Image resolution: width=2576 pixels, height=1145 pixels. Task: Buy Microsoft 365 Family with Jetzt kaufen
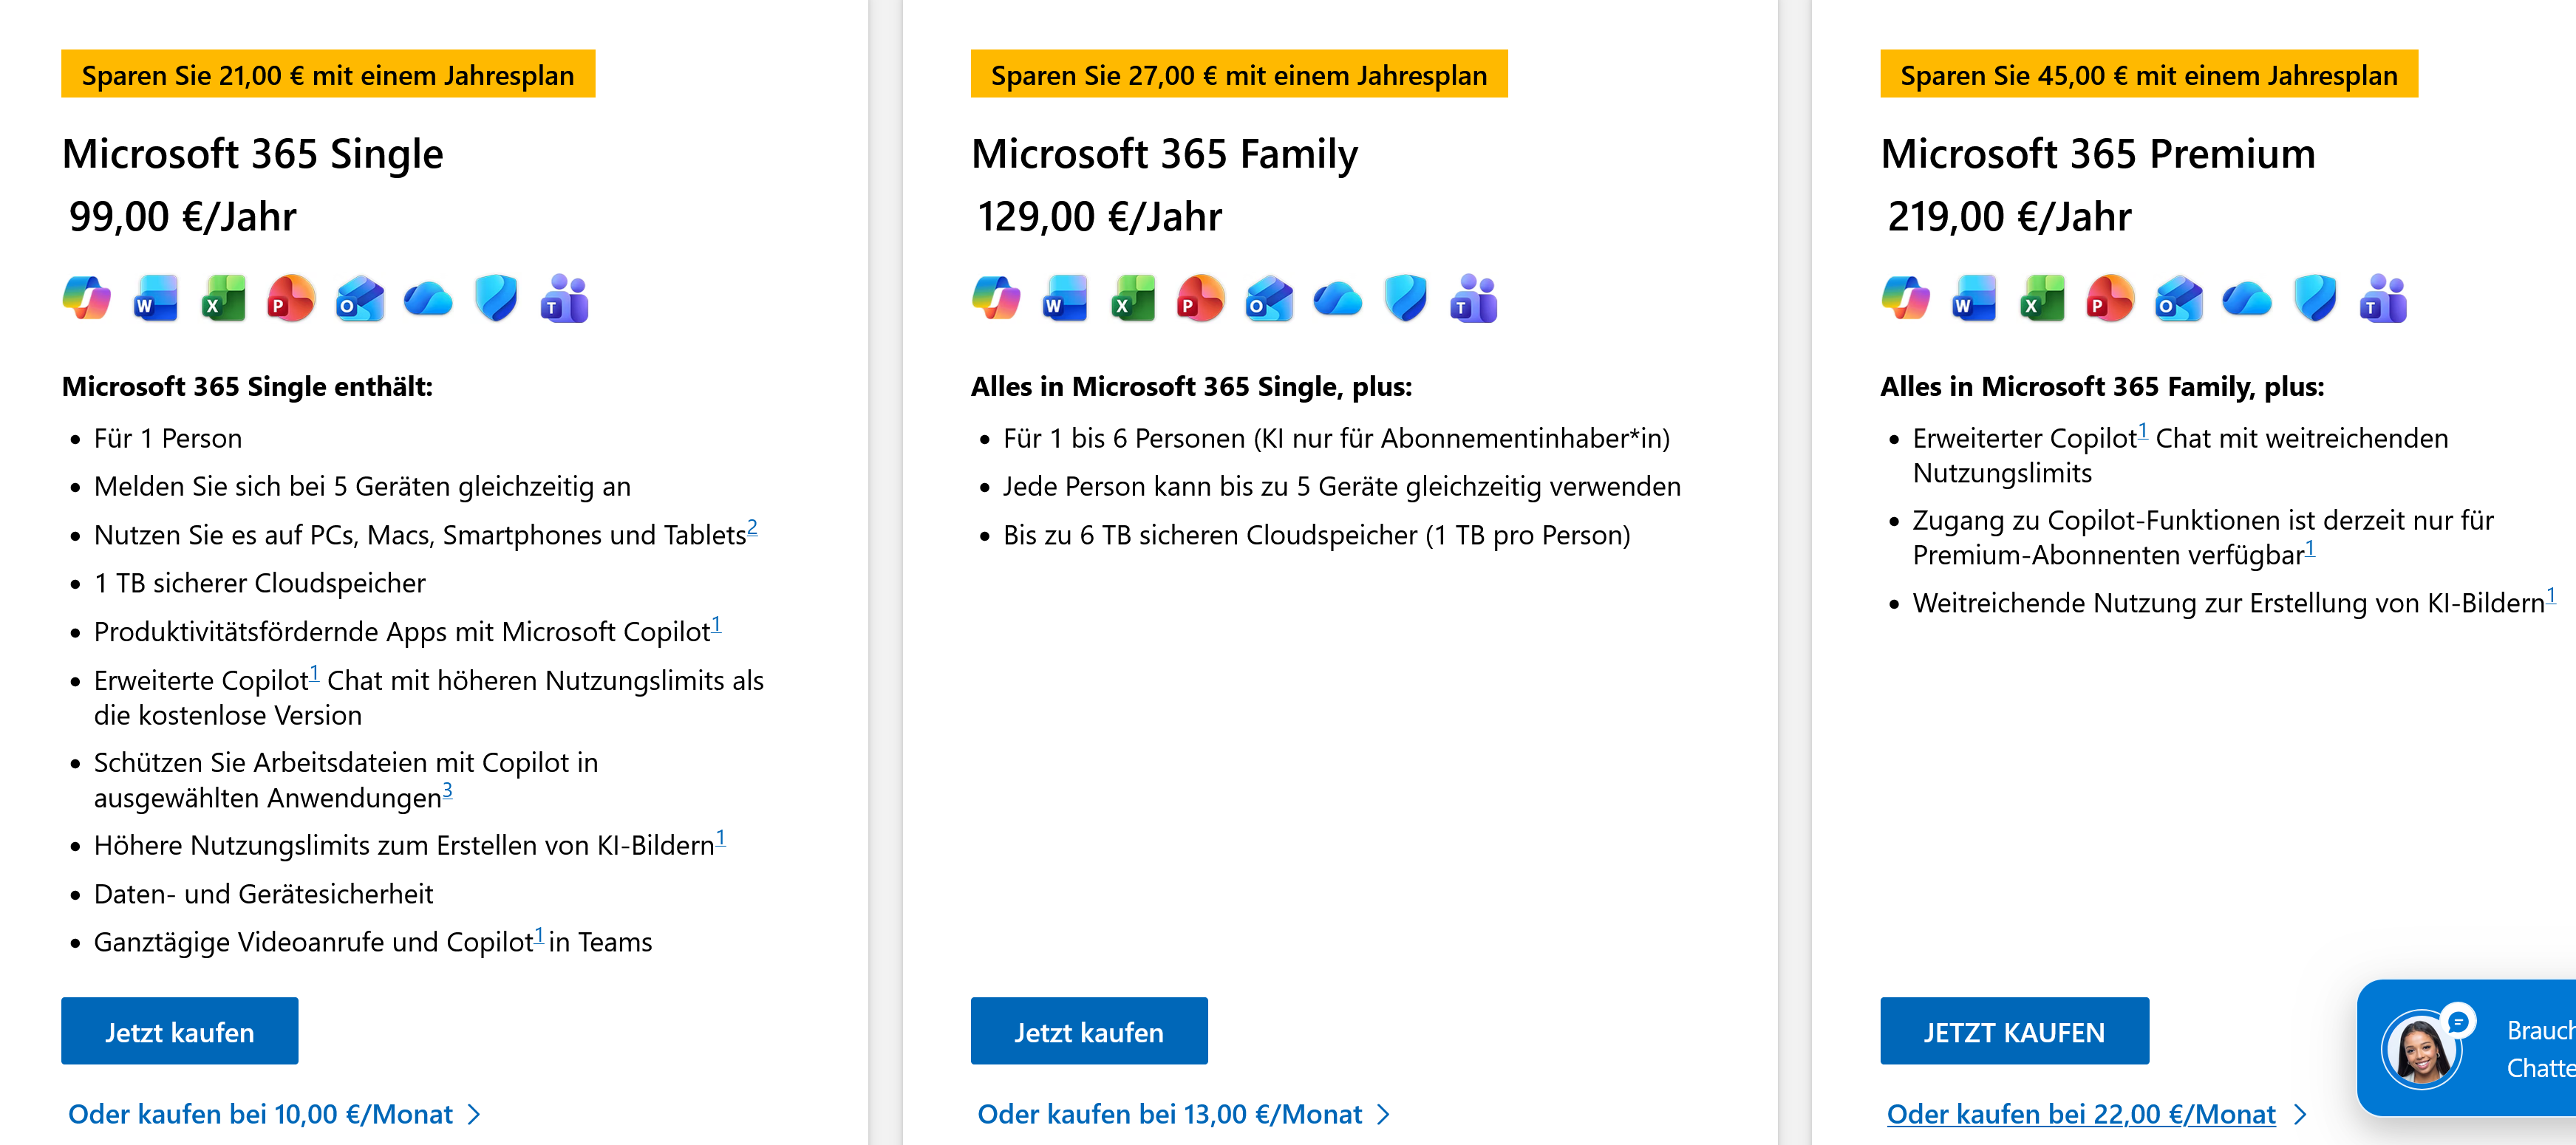pos(1089,1031)
